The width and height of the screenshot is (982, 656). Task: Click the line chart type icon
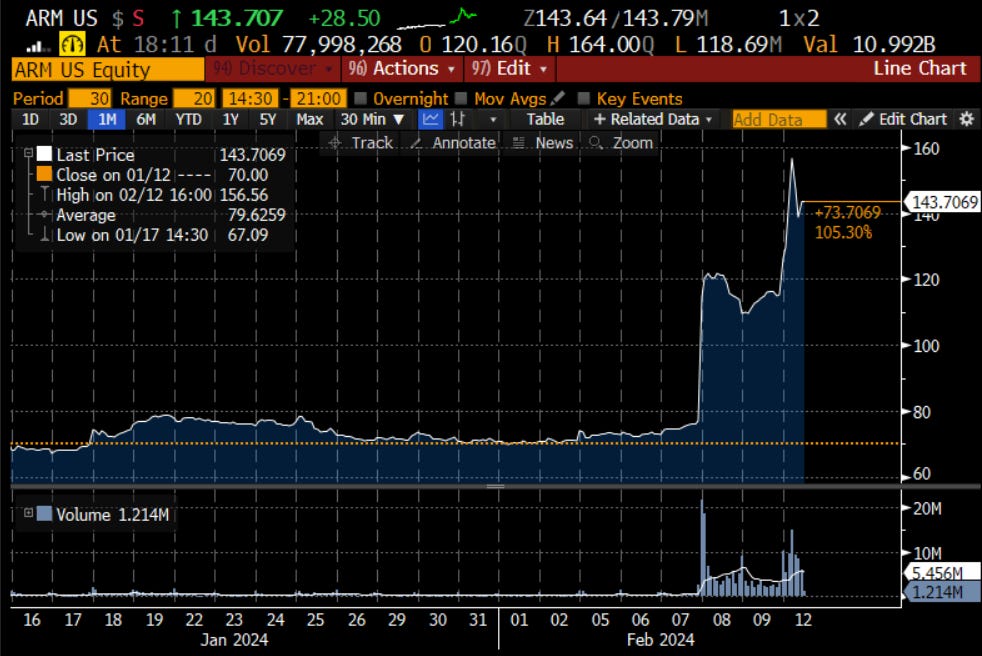(x=430, y=119)
